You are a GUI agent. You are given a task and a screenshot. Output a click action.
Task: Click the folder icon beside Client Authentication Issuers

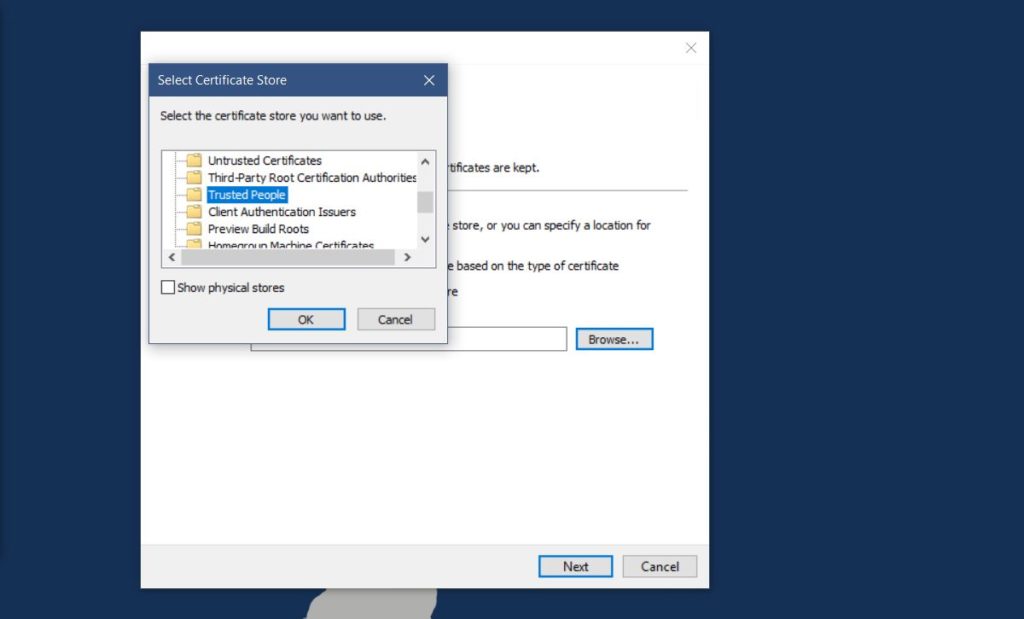tap(195, 211)
